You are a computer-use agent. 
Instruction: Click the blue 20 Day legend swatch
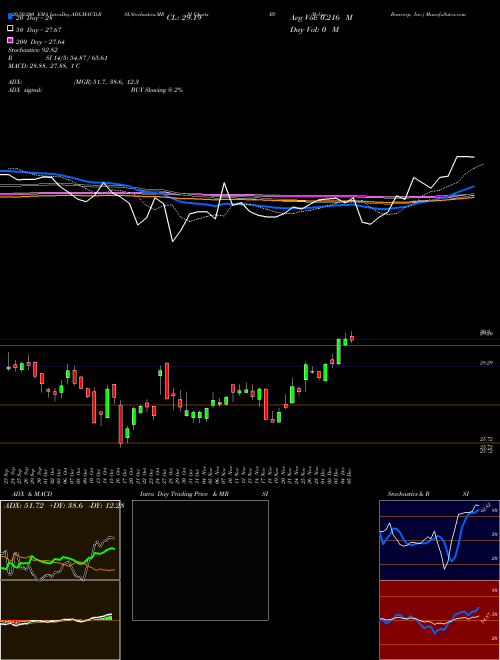click(x=10, y=17)
